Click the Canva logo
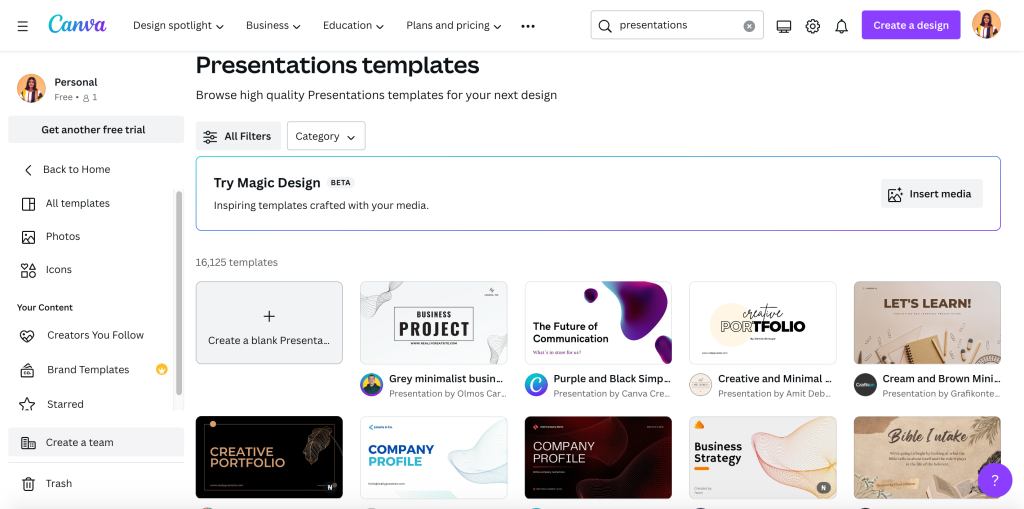The height and width of the screenshot is (509, 1024). tap(77, 25)
